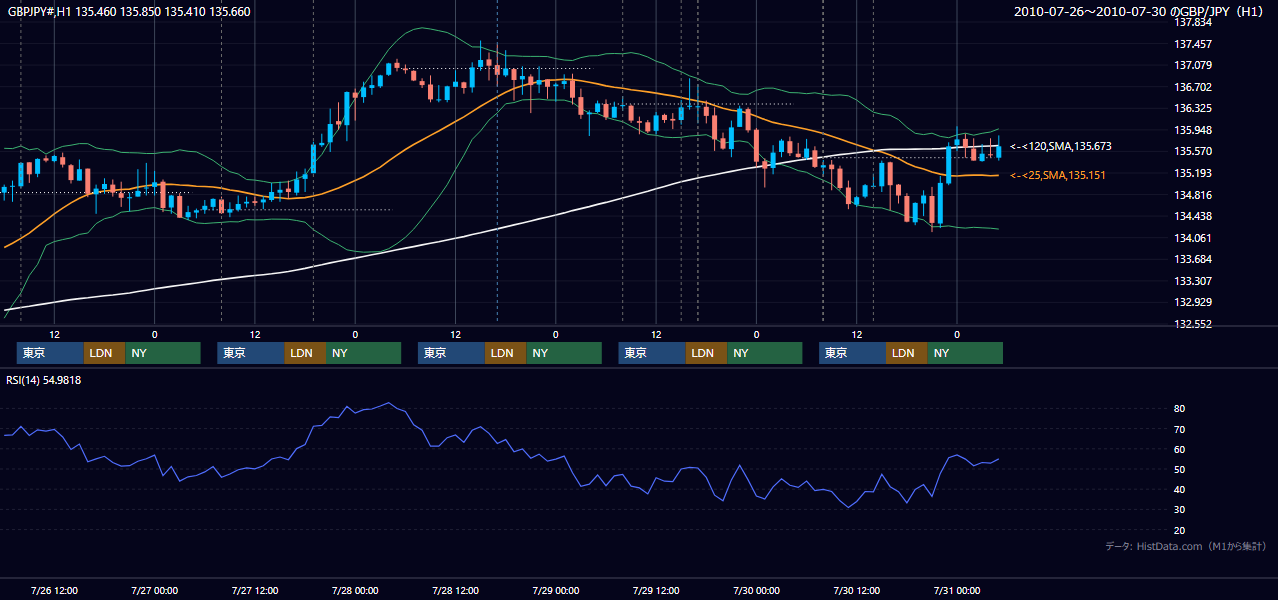Click the 7/28 12:00 time axis label
The image size is (1278, 600).
point(455,590)
